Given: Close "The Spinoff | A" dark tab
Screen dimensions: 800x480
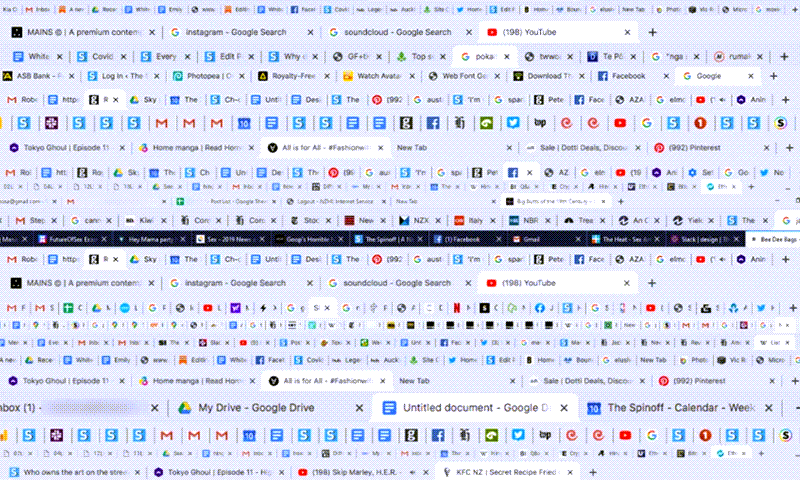Looking at the screenshot, I should click(420, 239).
